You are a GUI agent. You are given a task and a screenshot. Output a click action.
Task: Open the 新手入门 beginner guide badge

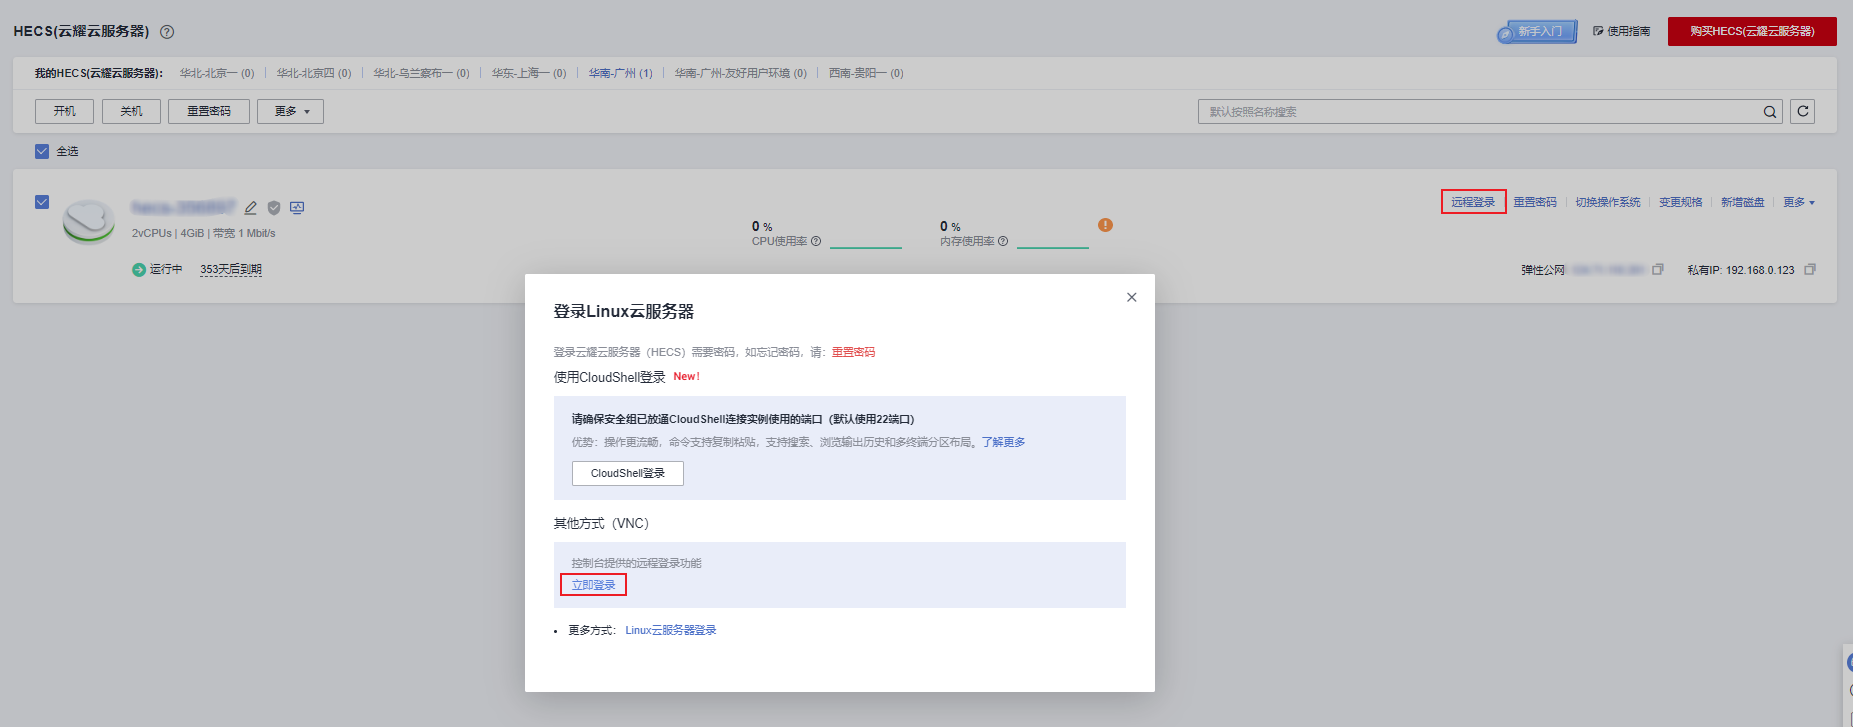click(1537, 32)
